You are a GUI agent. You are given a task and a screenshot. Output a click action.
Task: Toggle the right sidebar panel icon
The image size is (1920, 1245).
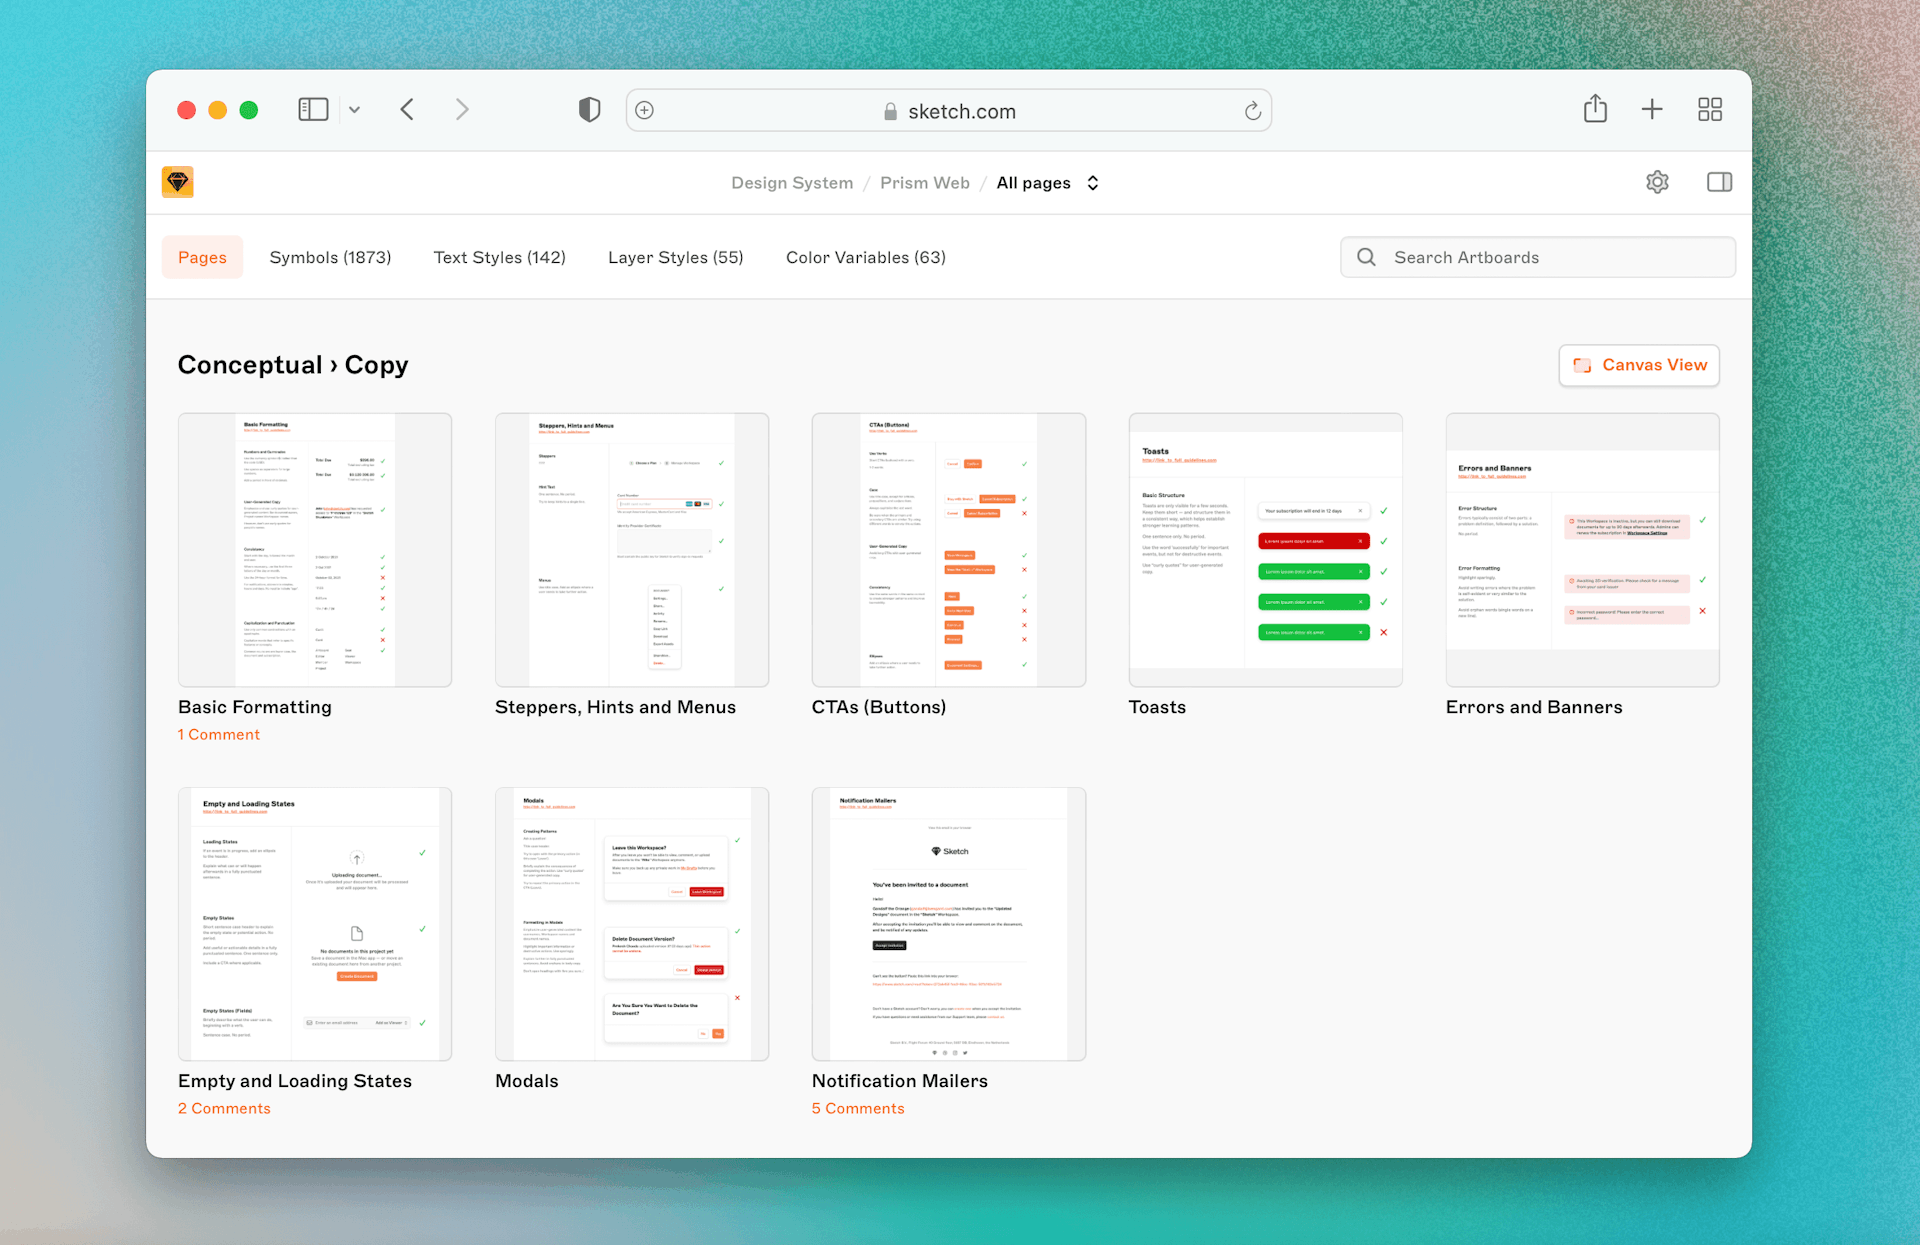click(1719, 182)
